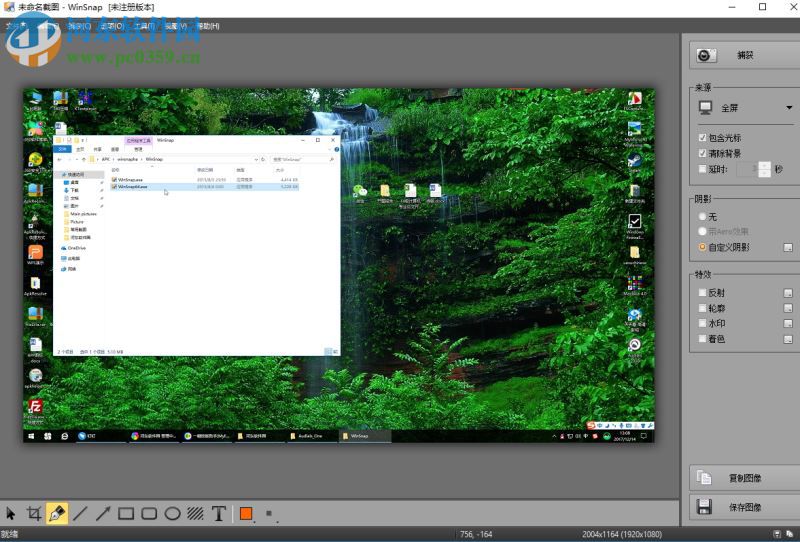The height and width of the screenshot is (542, 800).
Task: Select the 无 shadow radio option
Action: pos(703,216)
